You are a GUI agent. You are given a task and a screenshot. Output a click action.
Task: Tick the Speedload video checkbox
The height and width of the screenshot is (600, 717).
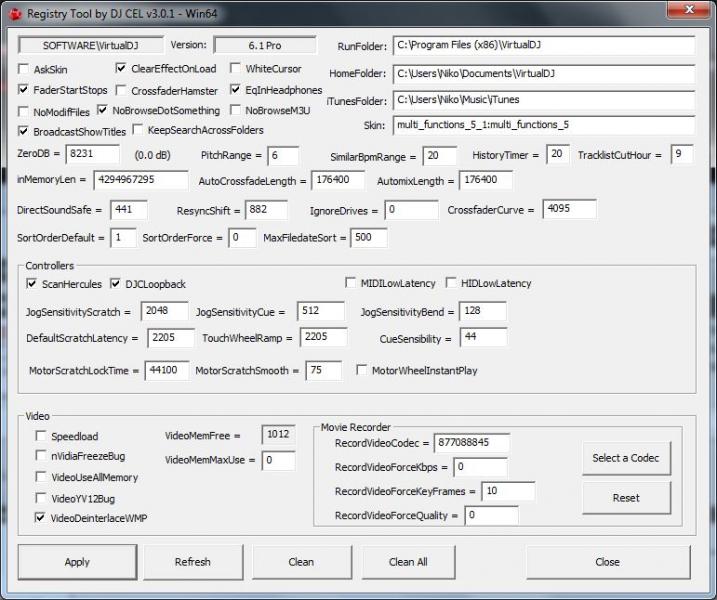pyautogui.click(x=41, y=435)
